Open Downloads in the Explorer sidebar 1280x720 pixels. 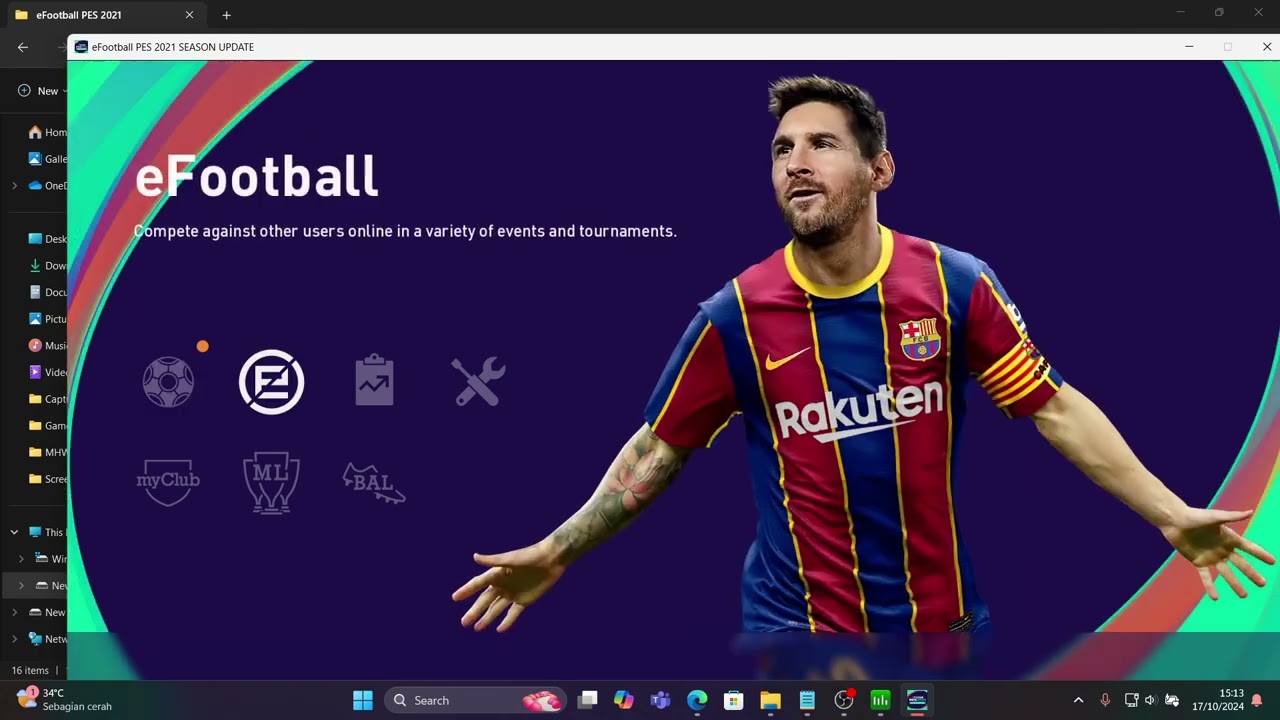click(x=48, y=266)
